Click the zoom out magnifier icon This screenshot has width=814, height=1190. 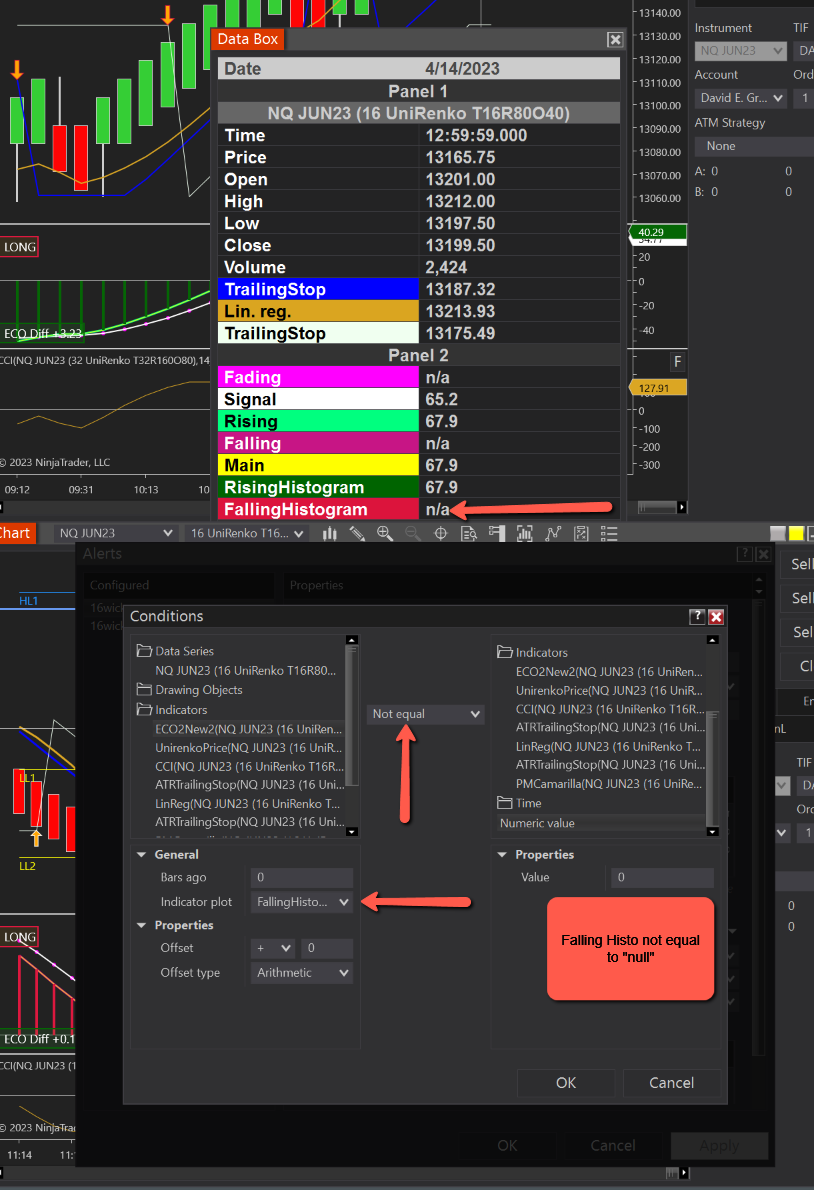(413, 534)
